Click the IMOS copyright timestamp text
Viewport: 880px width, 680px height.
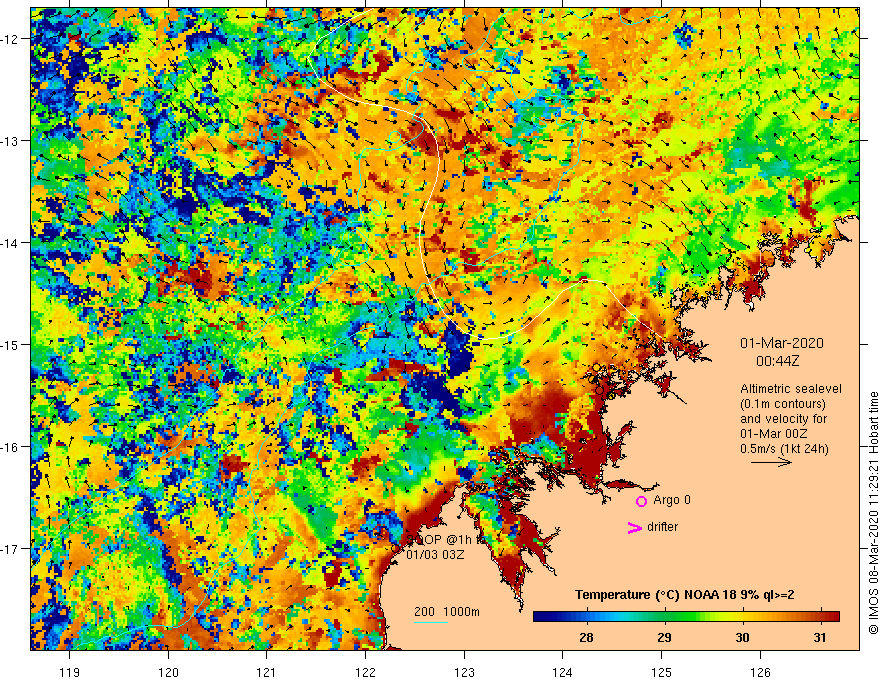tap(873, 513)
